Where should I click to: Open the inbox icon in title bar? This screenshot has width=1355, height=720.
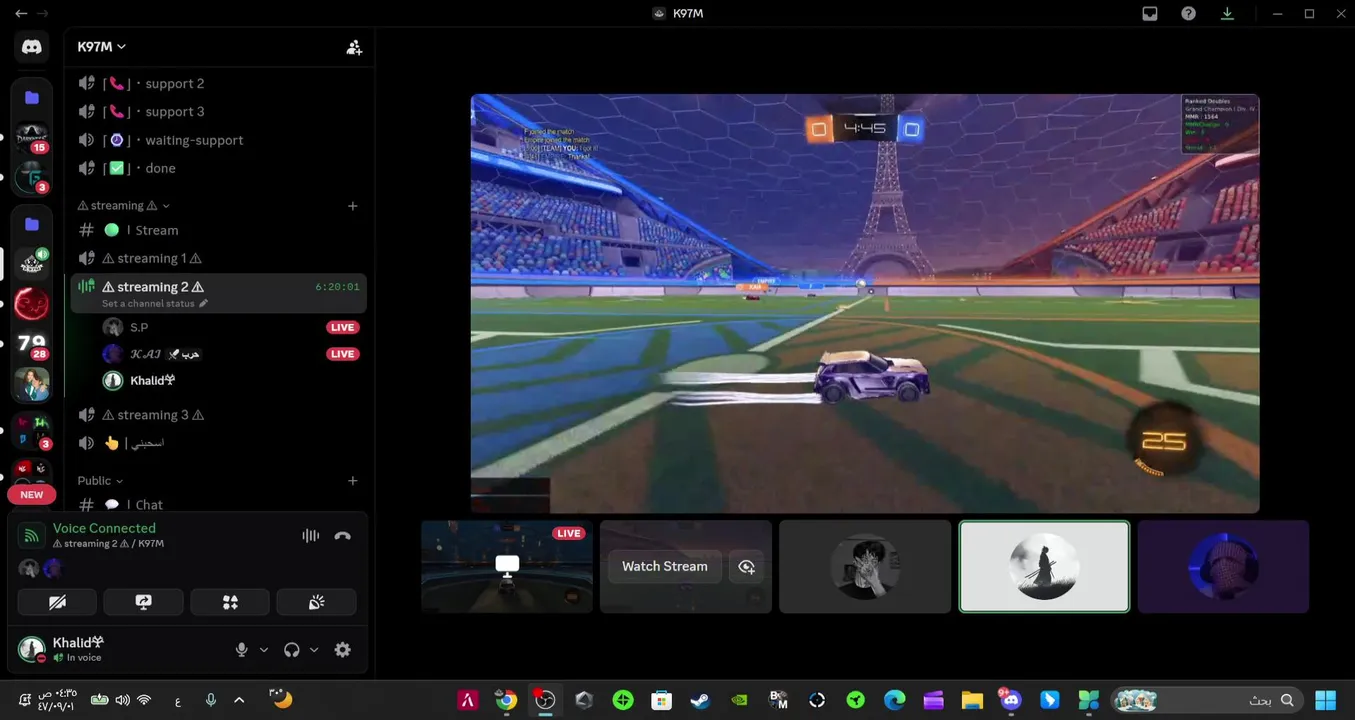(1150, 14)
